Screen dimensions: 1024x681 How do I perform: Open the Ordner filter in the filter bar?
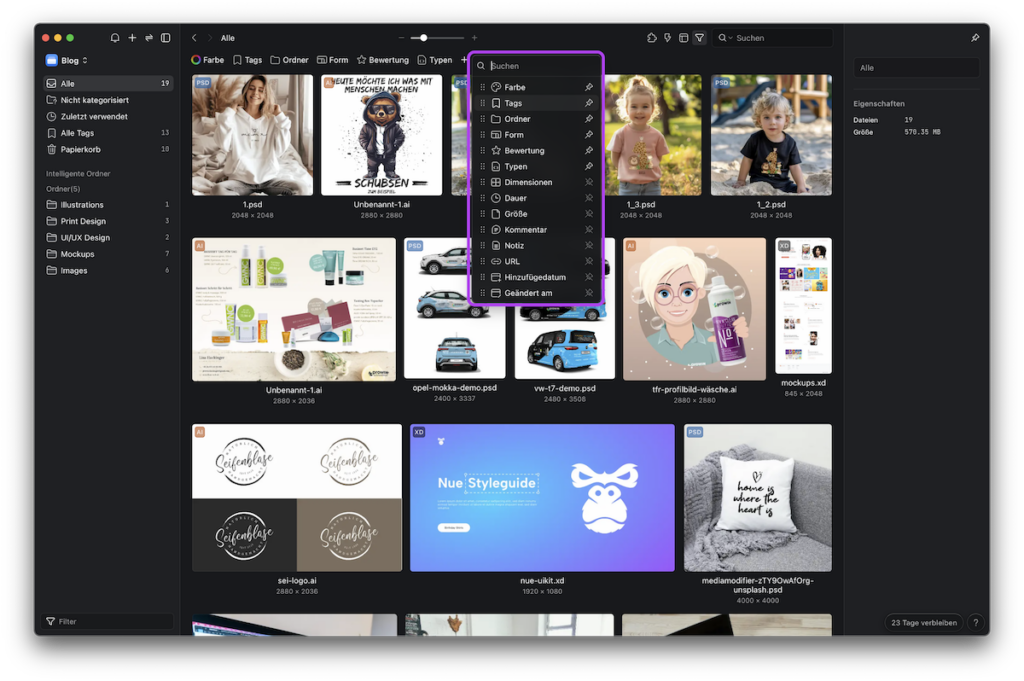click(289, 60)
